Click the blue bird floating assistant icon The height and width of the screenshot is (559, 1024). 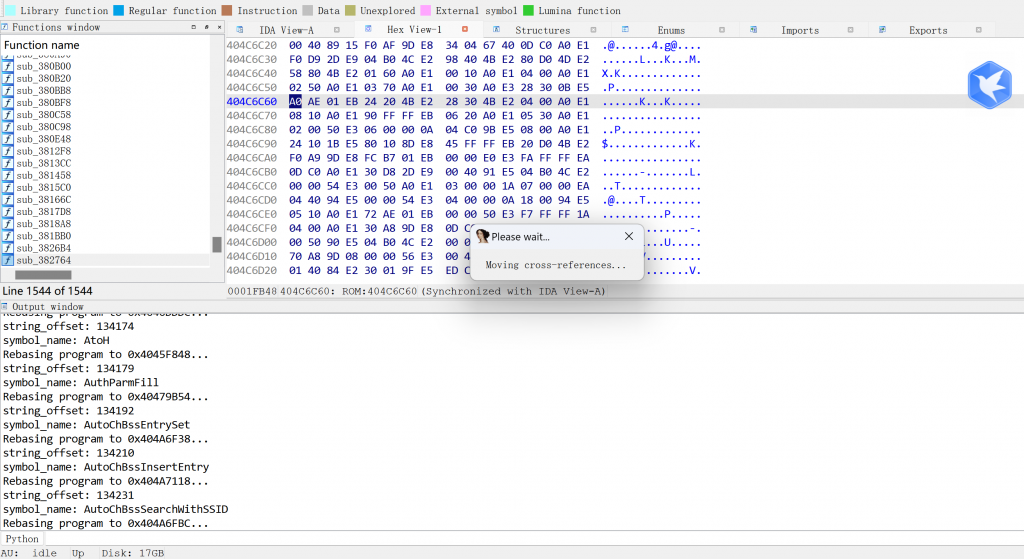point(989,85)
